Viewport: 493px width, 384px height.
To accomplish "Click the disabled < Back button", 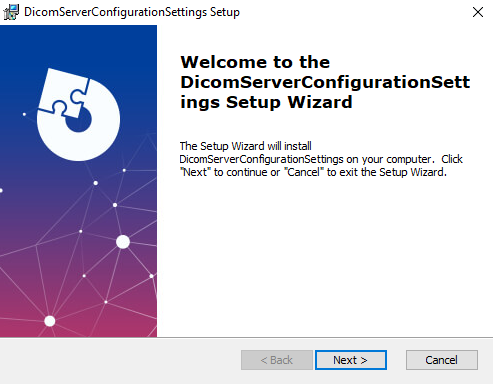I will pos(277,360).
